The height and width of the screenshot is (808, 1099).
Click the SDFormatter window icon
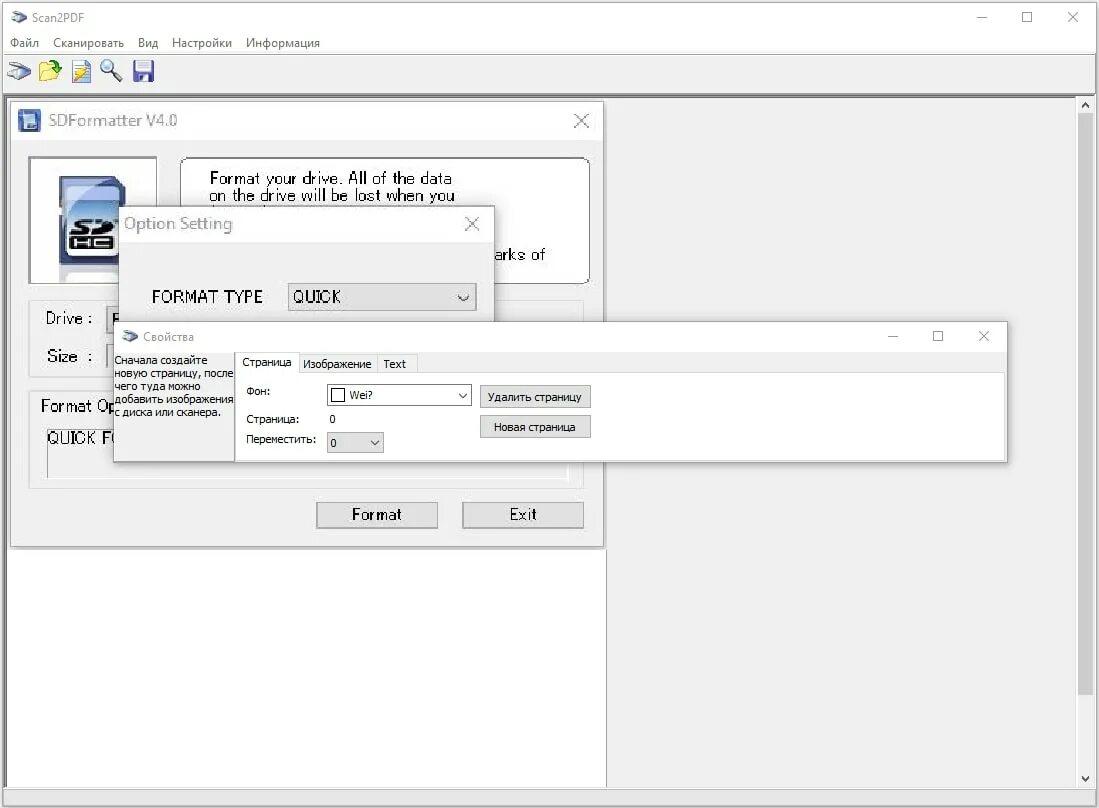pos(29,120)
